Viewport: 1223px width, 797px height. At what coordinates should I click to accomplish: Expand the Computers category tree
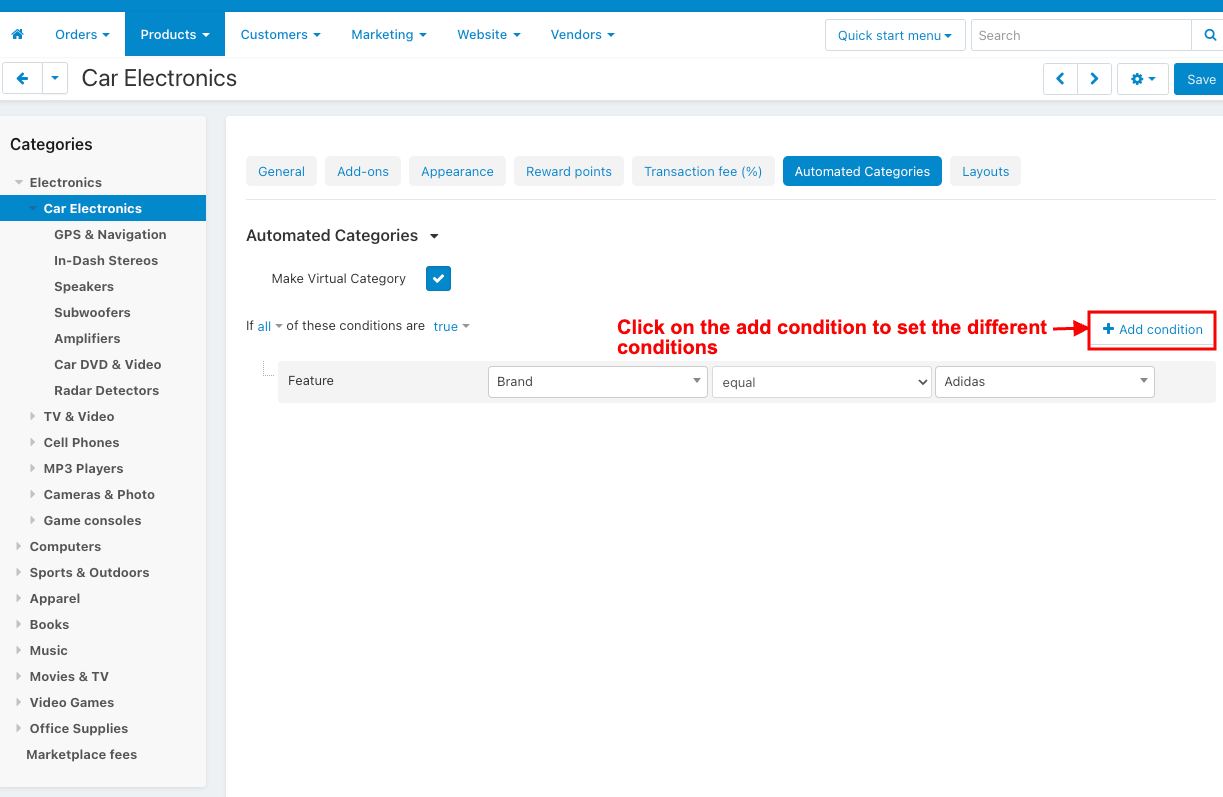pyautogui.click(x=19, y=546)
